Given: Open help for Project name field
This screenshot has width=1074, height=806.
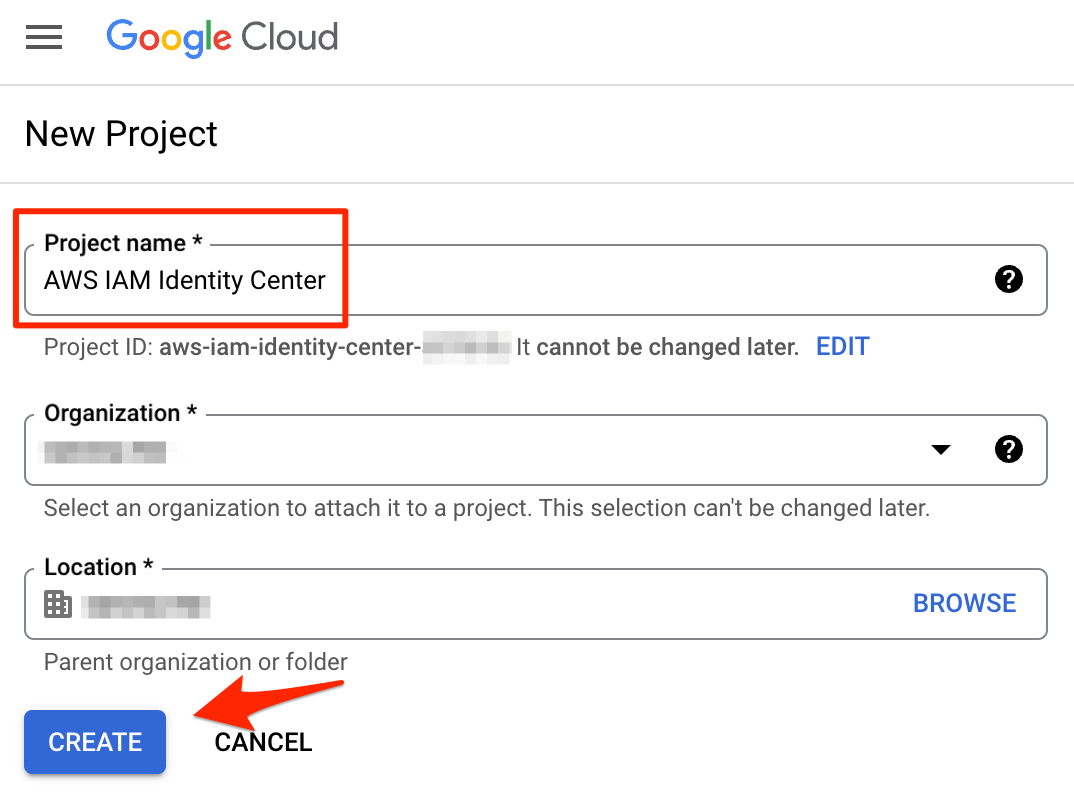Looking at the screenshot, I should click(x=1008, y=279).
